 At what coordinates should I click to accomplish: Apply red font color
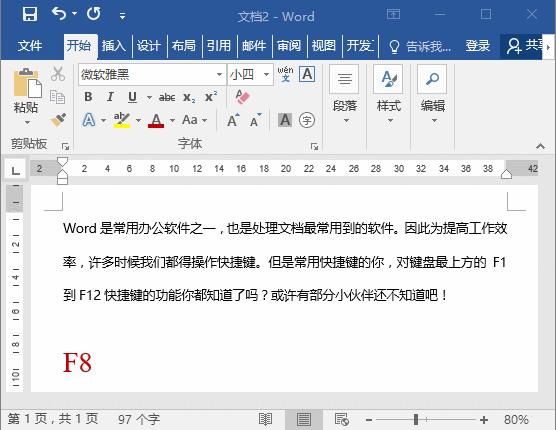click(x=156, y=121)
